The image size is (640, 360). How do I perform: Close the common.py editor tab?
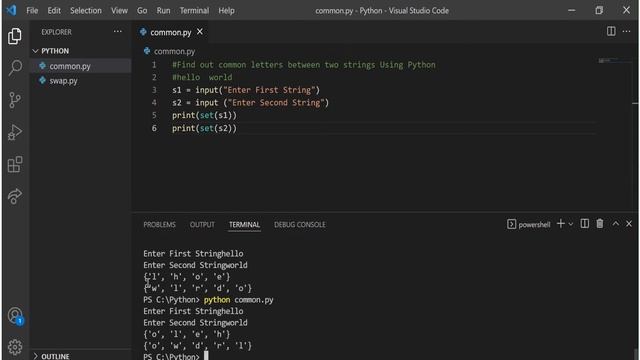[200, 31]
